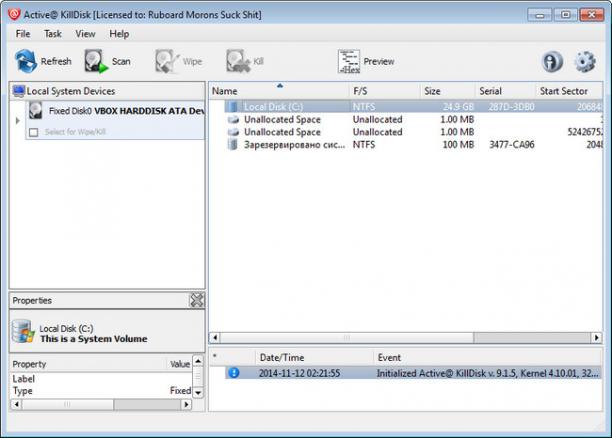The width and height of the screenshot is (612, 438).
Task: Click the Зарезервировано volume icon
Action: (233, 144)
